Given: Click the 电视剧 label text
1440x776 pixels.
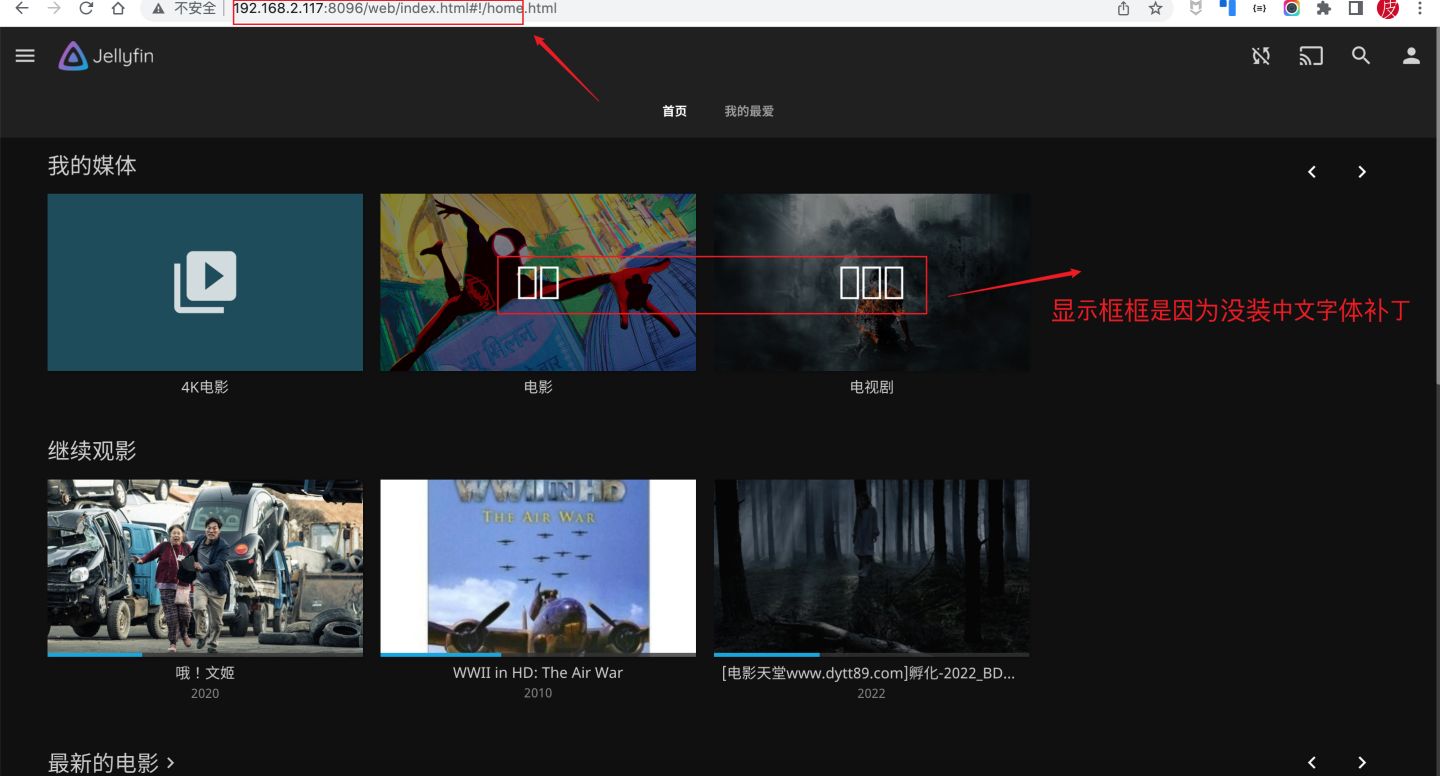Looking at the screenshot, I should 871,387.
